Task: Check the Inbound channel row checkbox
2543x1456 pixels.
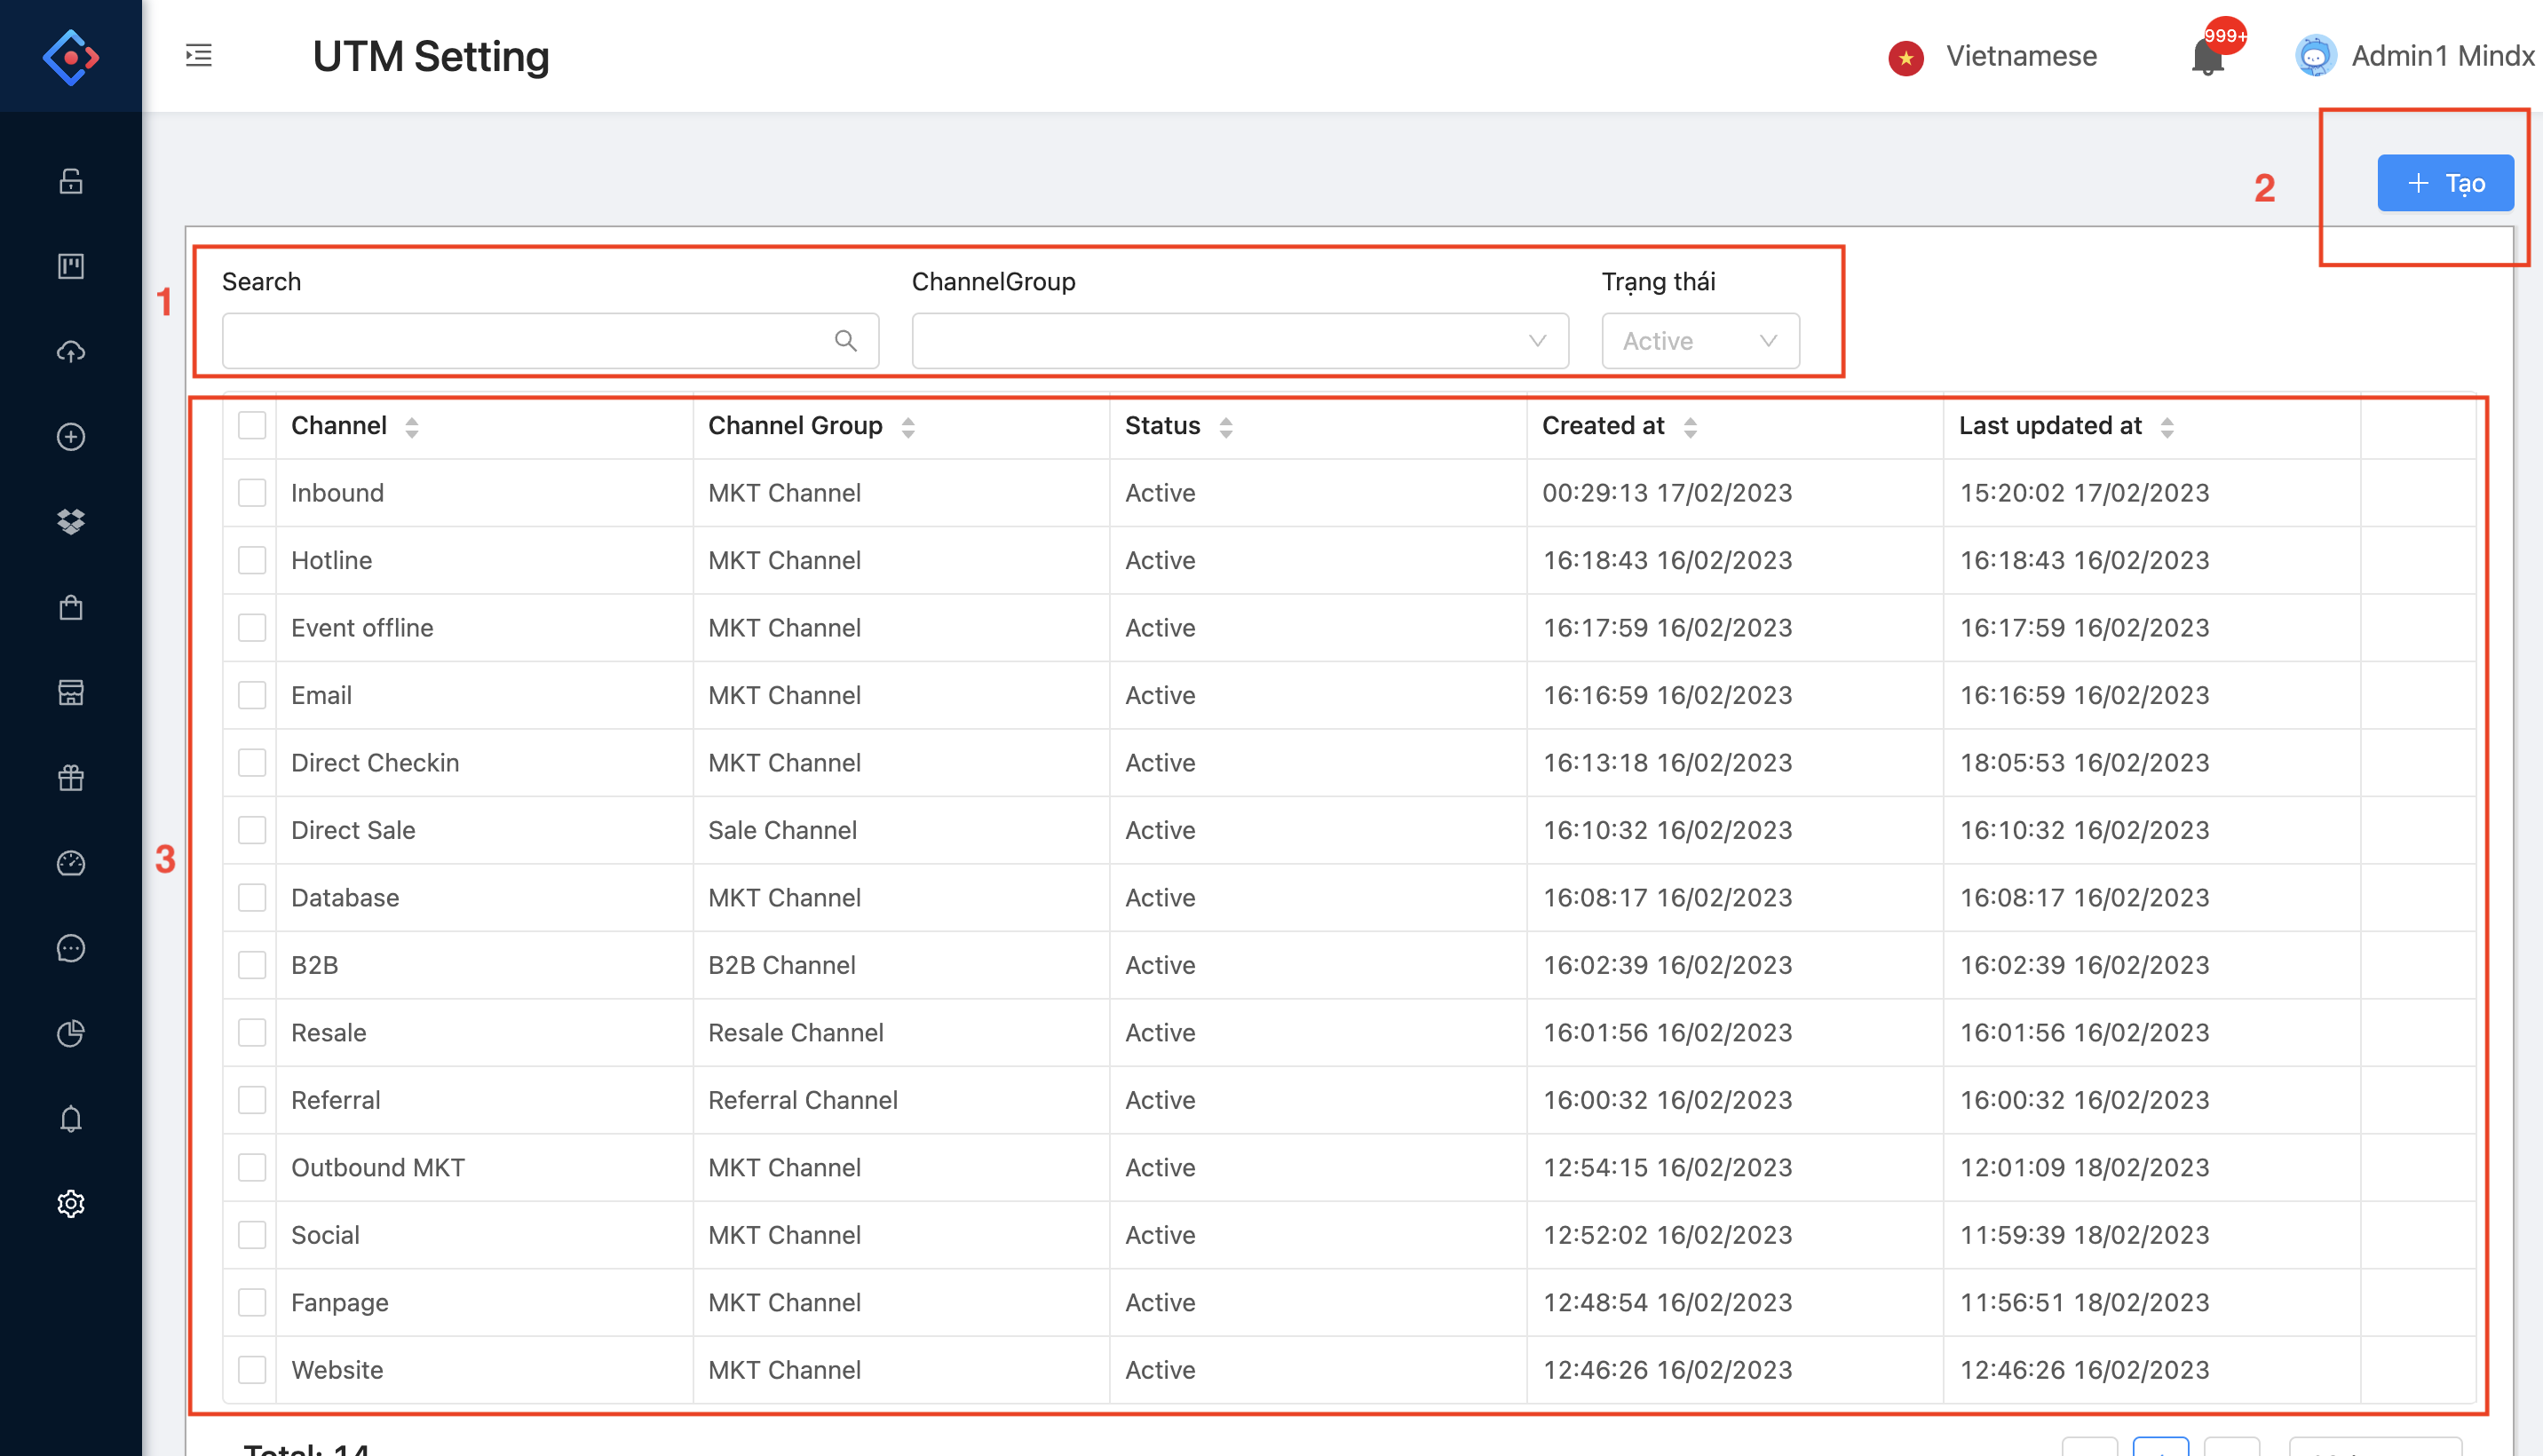Action: pos(252,493)
